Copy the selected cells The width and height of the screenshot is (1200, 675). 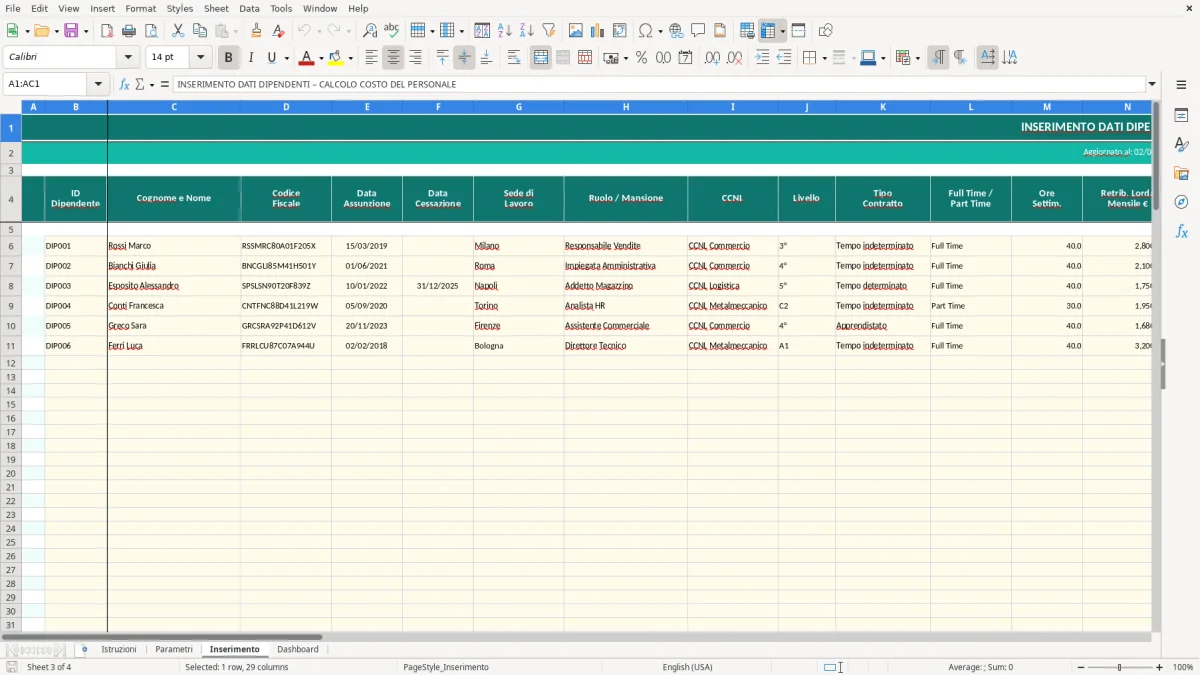click(x=199, y=31)
